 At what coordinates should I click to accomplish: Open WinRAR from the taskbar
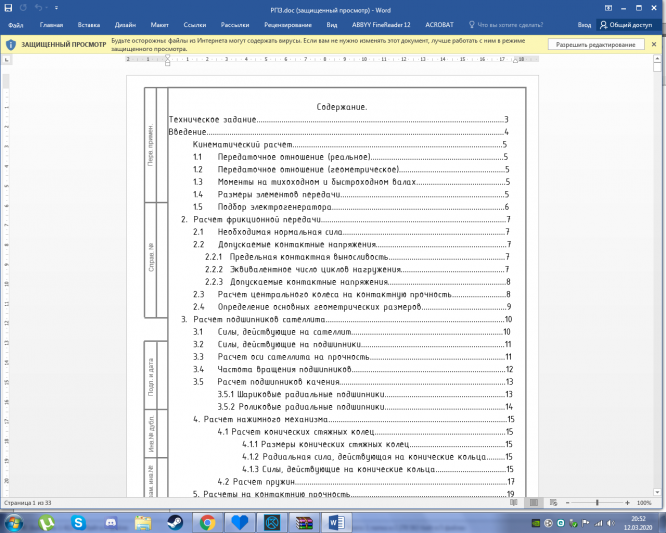point(304,523)
